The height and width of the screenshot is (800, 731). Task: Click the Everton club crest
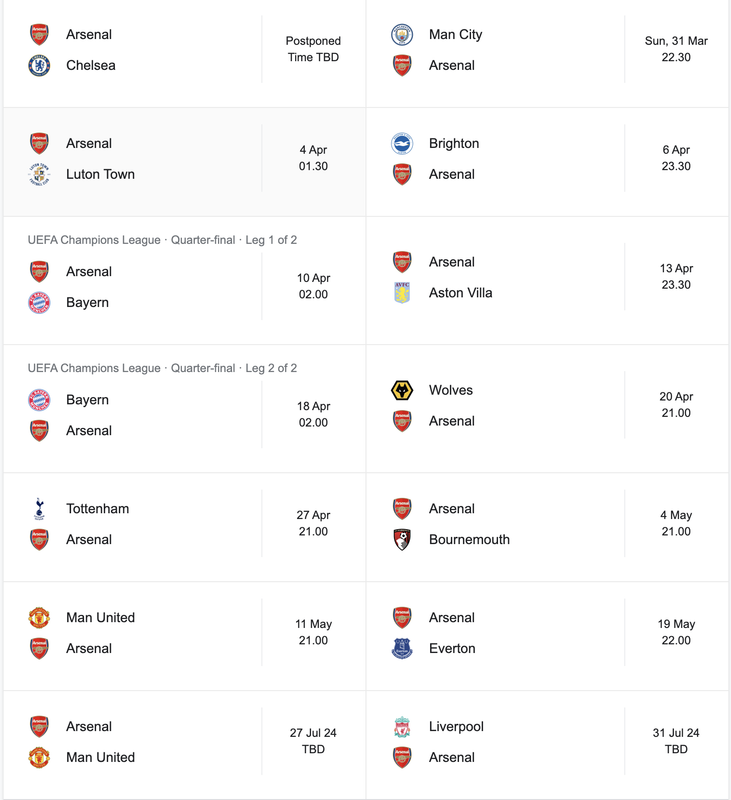pyautogui.click(x=402, y=648)
